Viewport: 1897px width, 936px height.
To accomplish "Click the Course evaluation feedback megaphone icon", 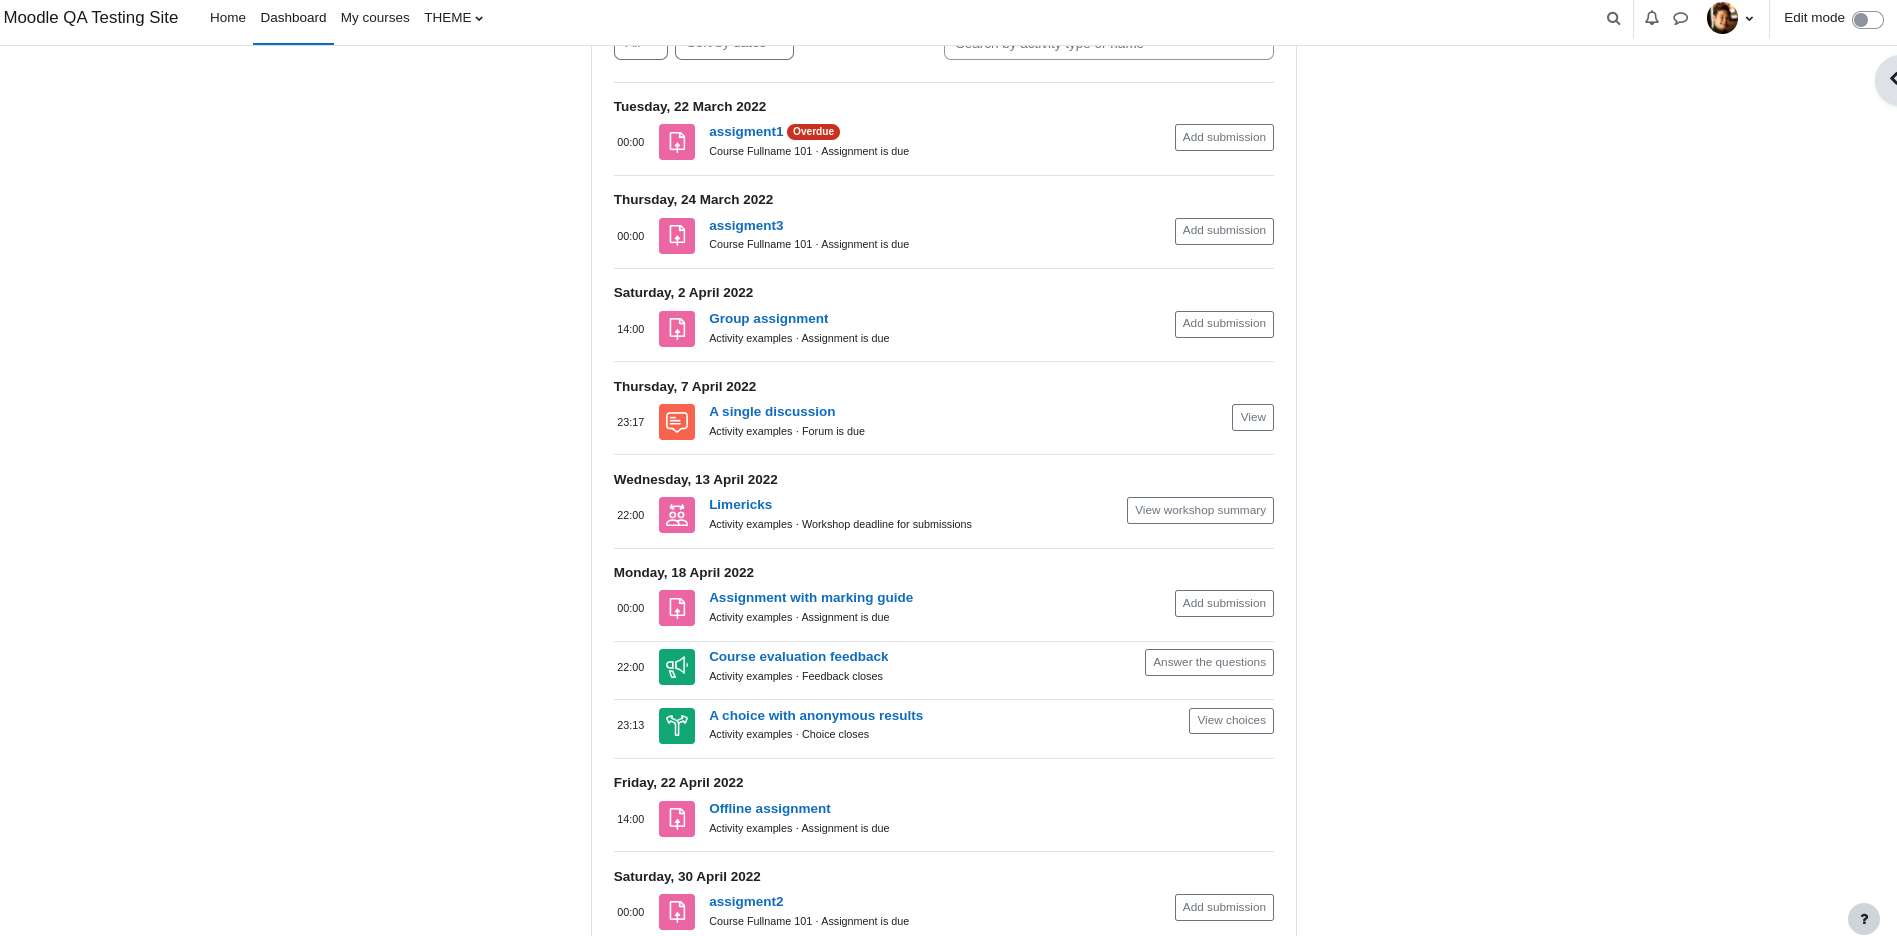I will coord(677,667).
